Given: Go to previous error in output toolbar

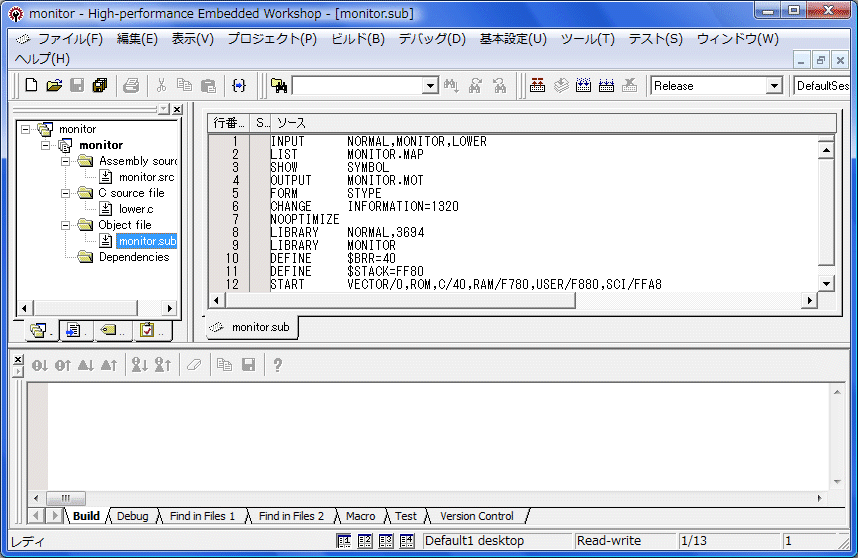Looking at the screenshot, I should coord(63,365).
